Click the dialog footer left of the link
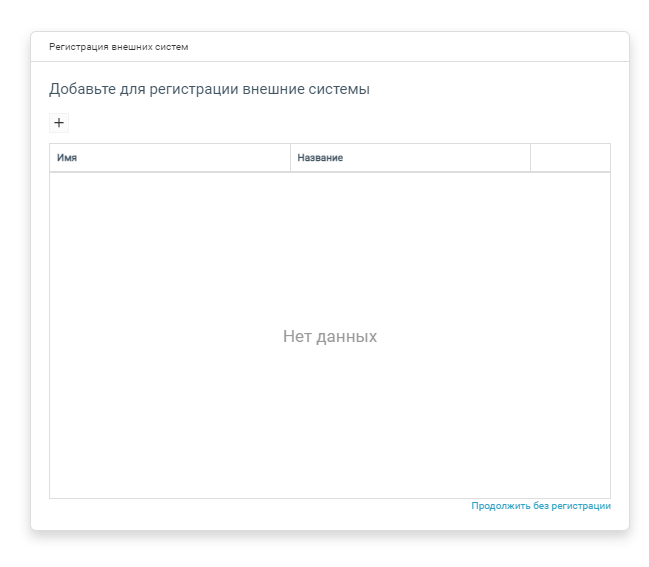 [x=250, y=512]
